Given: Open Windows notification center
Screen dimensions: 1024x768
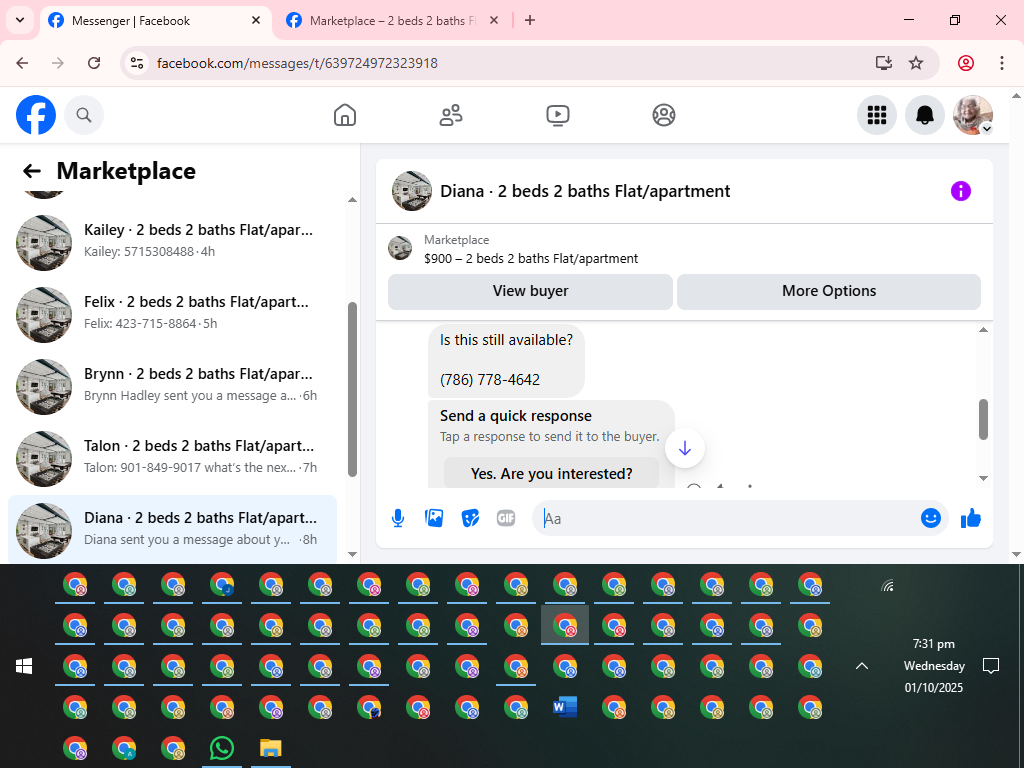Looking at the screenshot, I should (x=991, y=666).
